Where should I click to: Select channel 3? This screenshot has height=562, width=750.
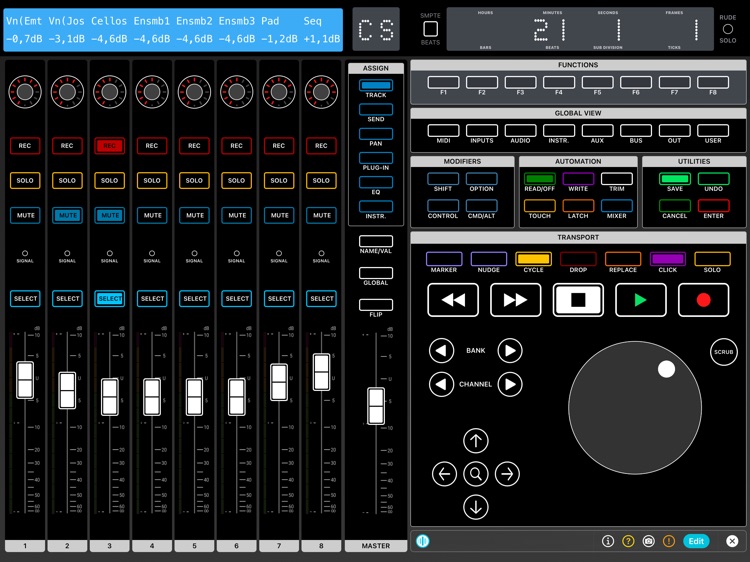(110, 298)
